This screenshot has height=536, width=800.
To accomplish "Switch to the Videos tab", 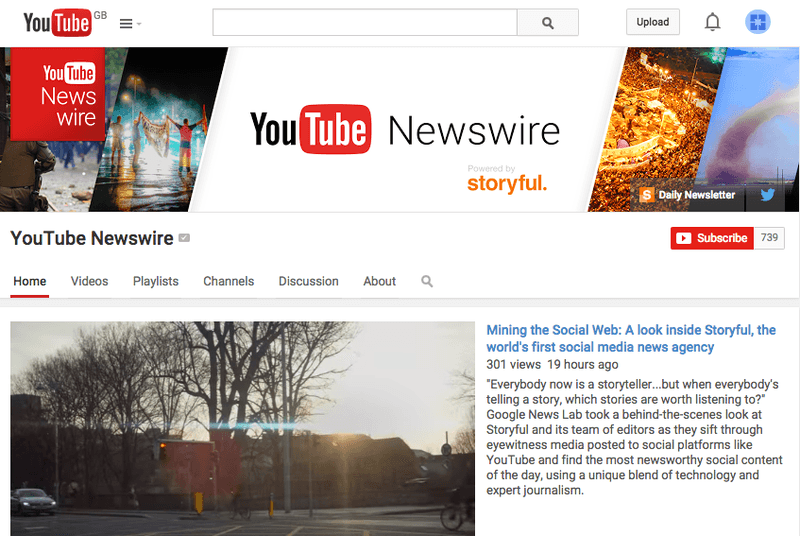I will (x=89, y=281).
